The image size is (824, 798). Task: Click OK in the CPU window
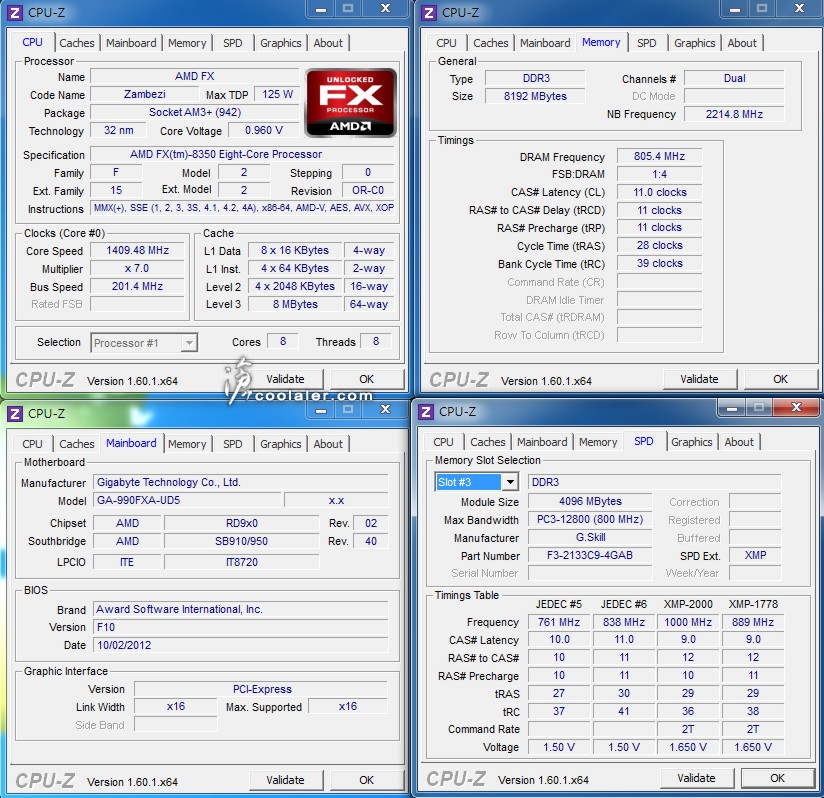(x=367, y=379)
